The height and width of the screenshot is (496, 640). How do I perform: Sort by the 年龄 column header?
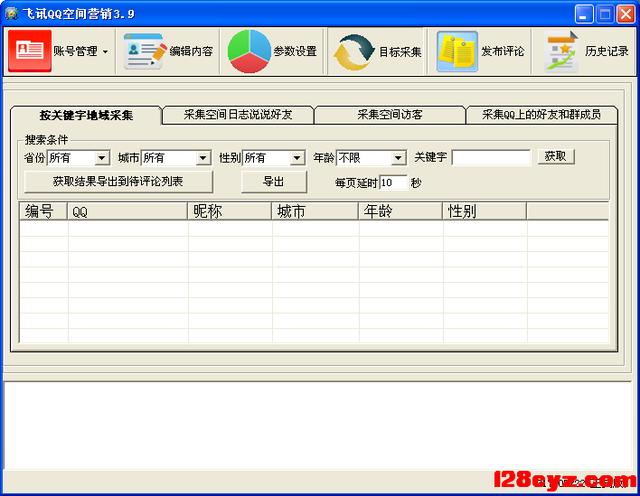401,211
